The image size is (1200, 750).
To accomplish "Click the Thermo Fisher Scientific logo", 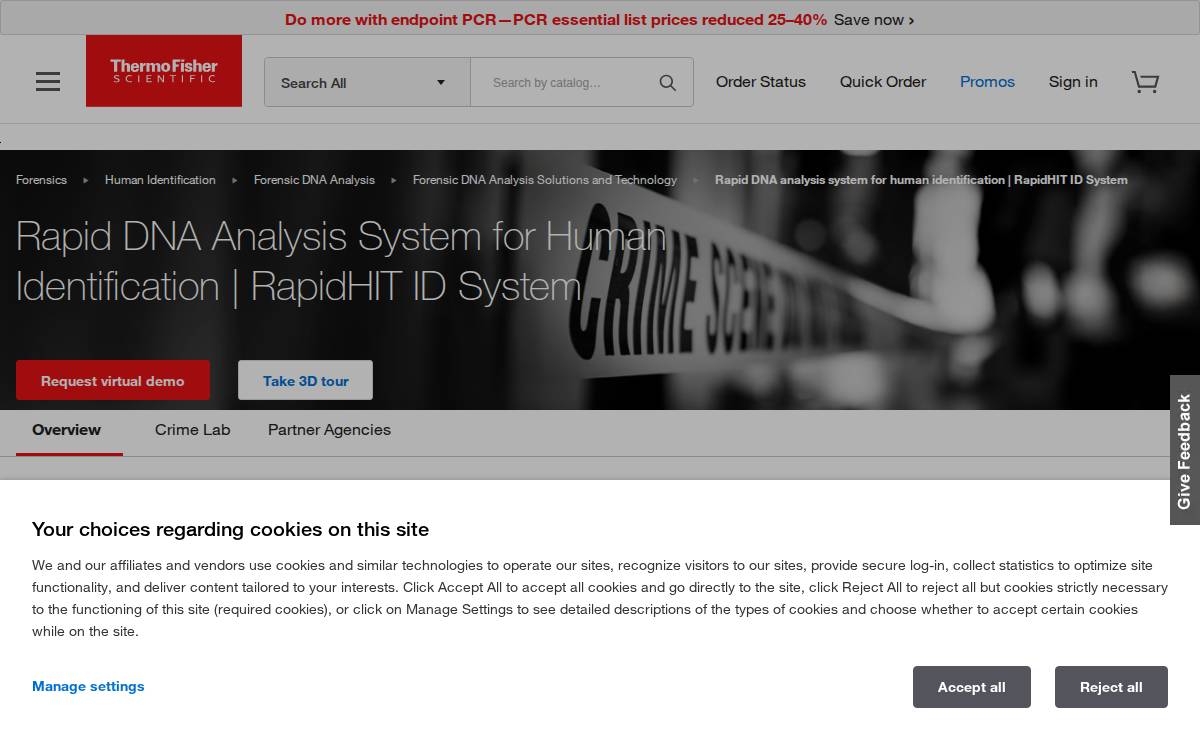I will coord(164,71).
